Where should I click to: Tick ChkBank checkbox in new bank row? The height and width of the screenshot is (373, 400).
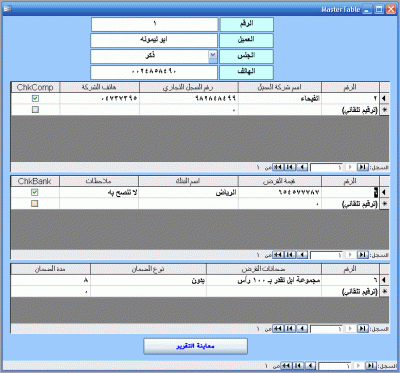pos(35,203)
